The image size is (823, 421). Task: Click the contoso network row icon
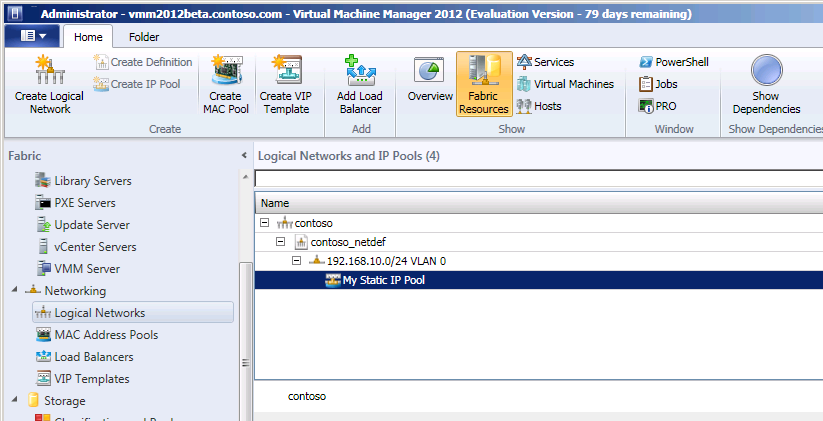(284, 223)
